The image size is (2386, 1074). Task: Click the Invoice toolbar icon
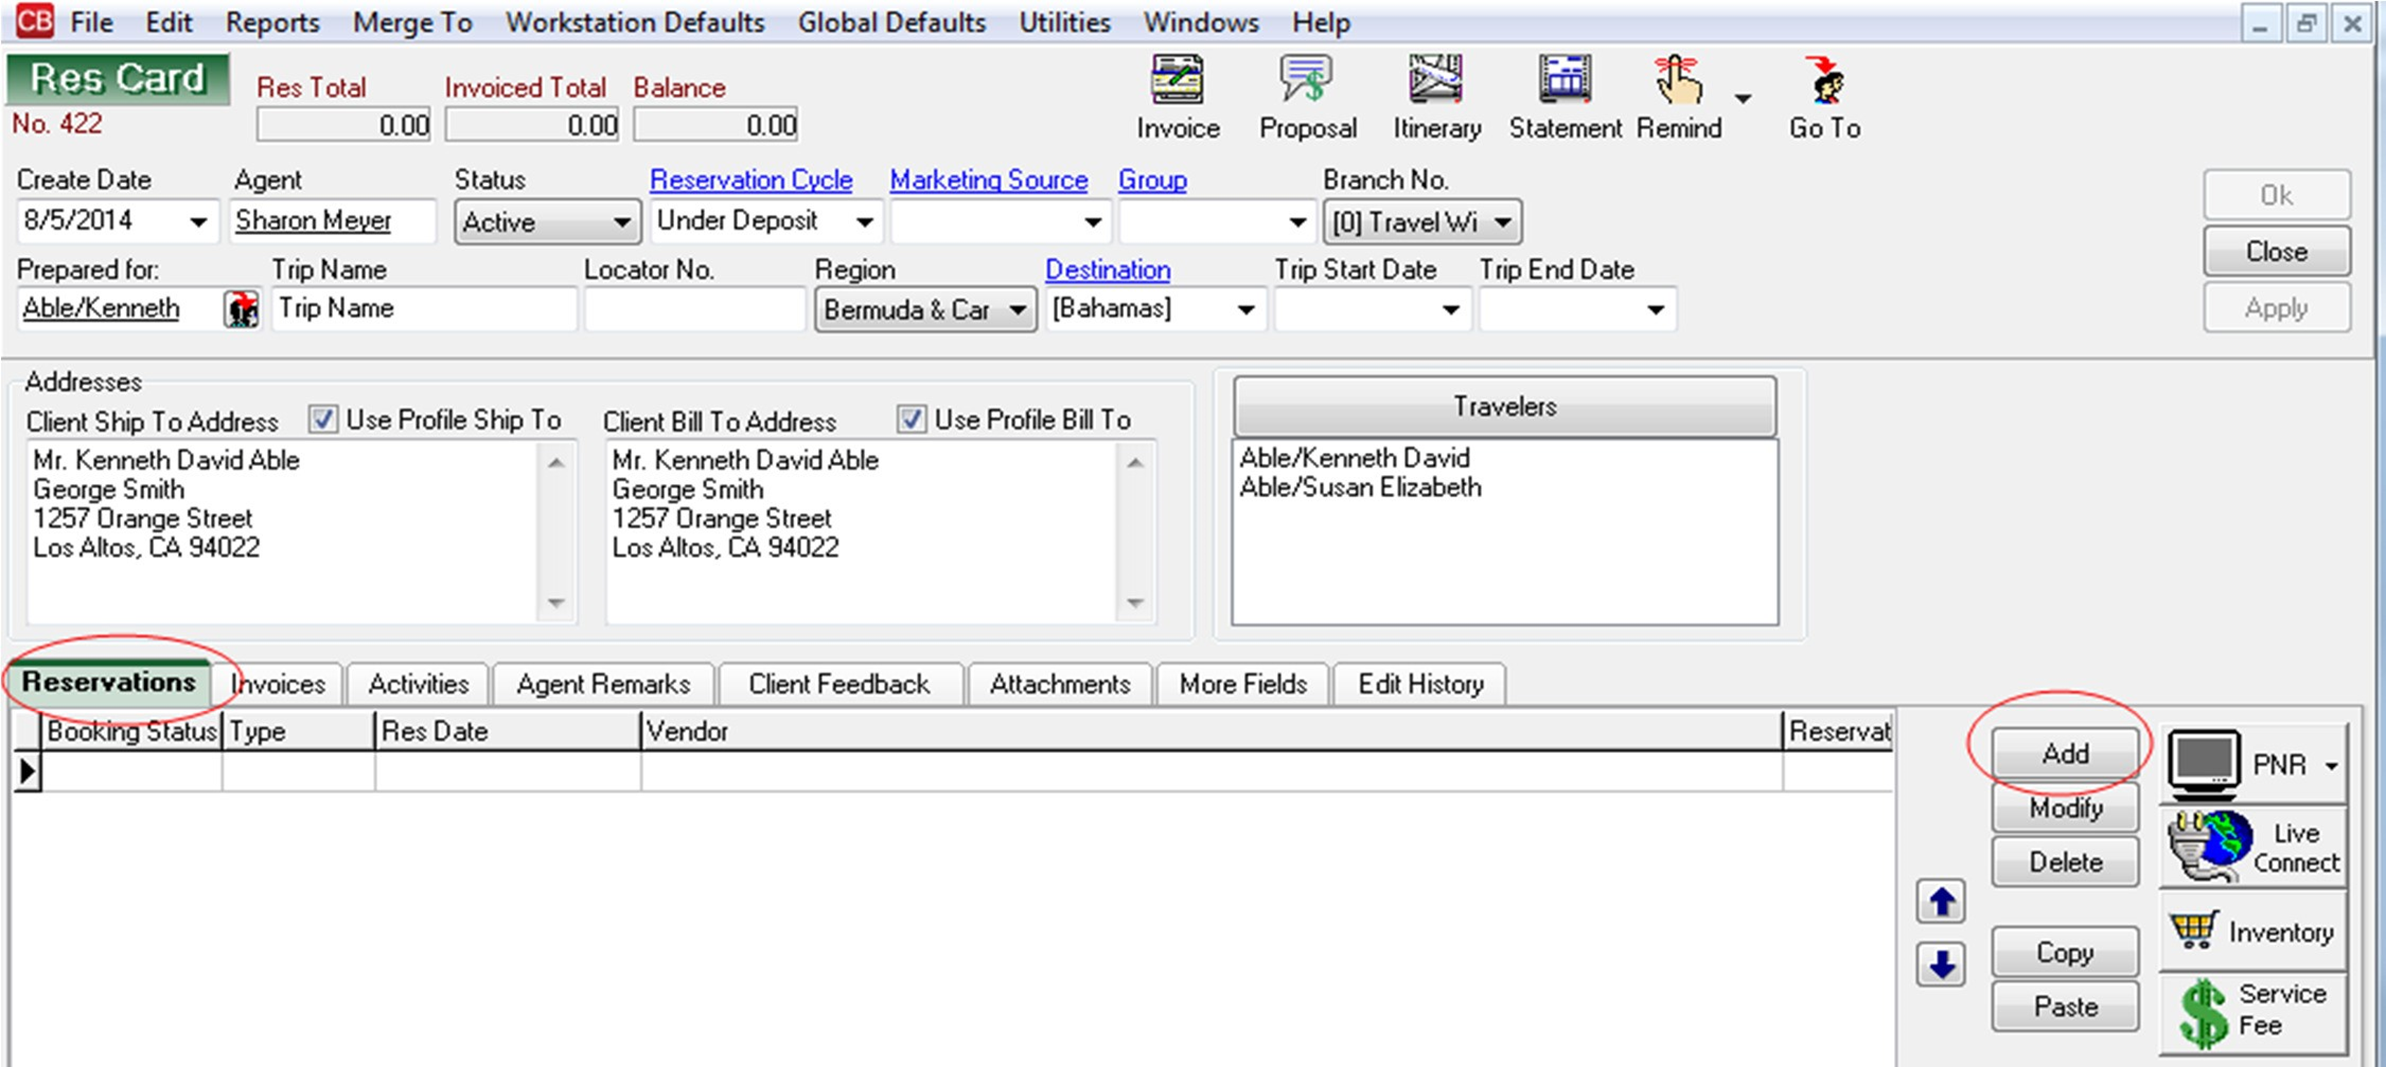[1177, 82]
